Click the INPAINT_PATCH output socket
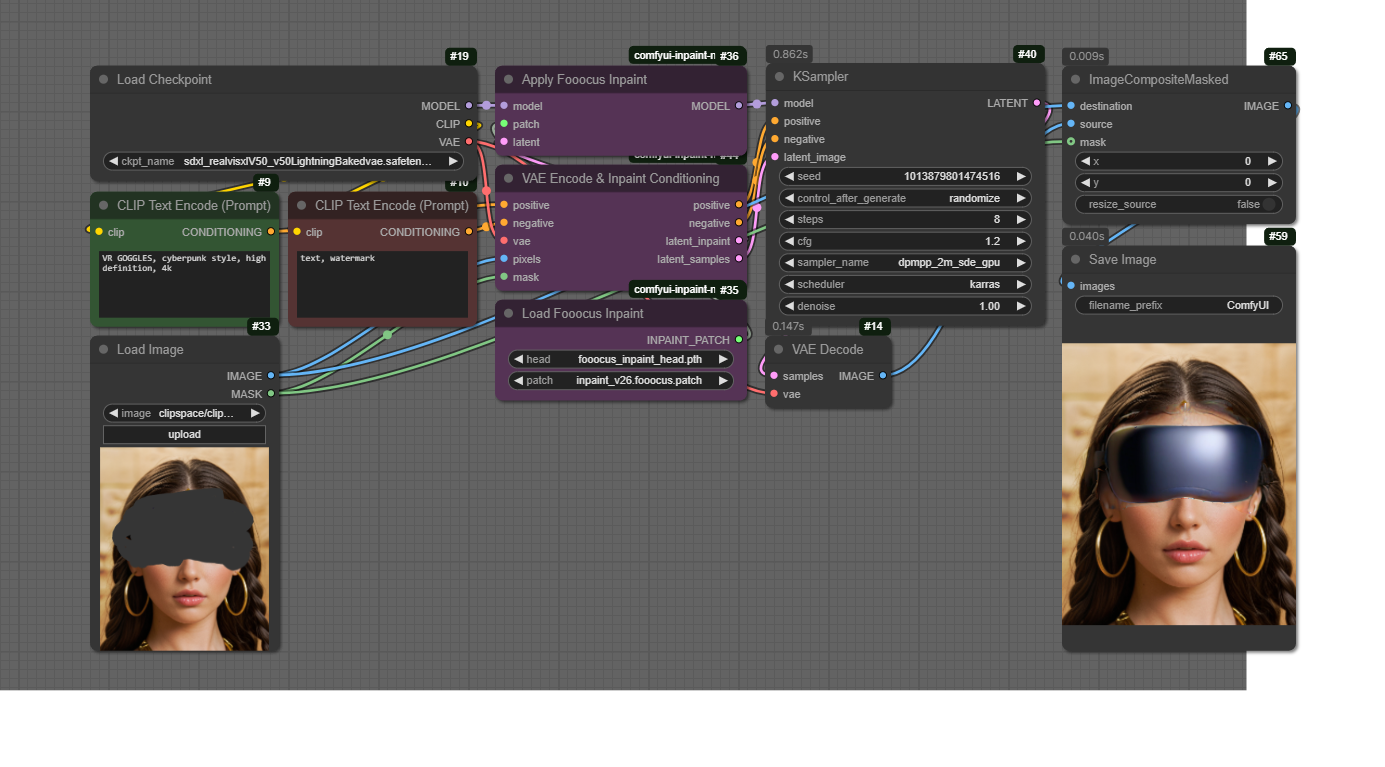1385x767 pixels. [739, 340]
